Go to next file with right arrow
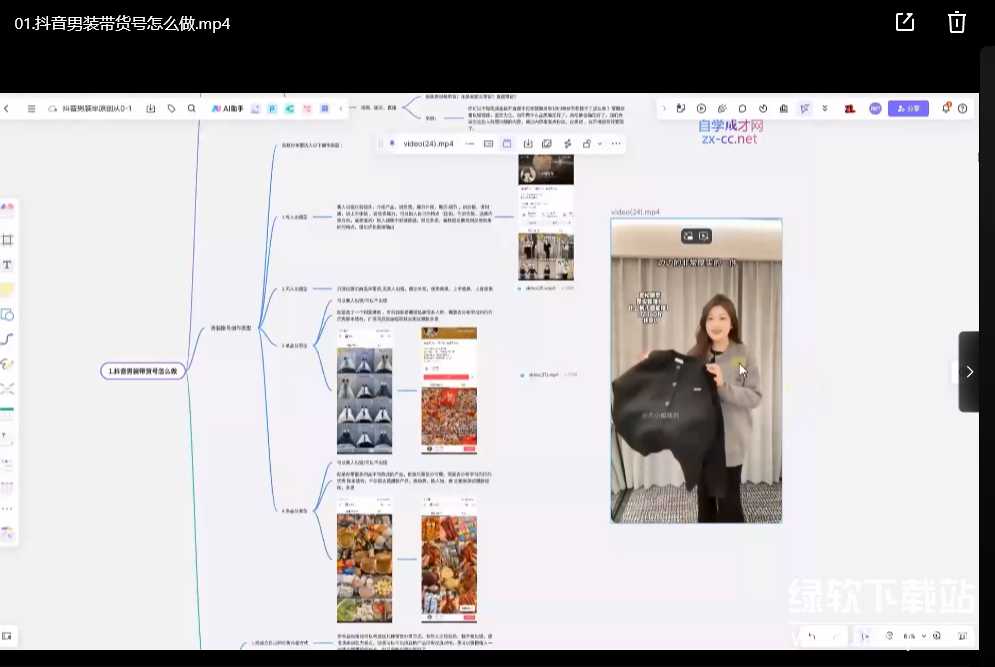 point(968,372)
